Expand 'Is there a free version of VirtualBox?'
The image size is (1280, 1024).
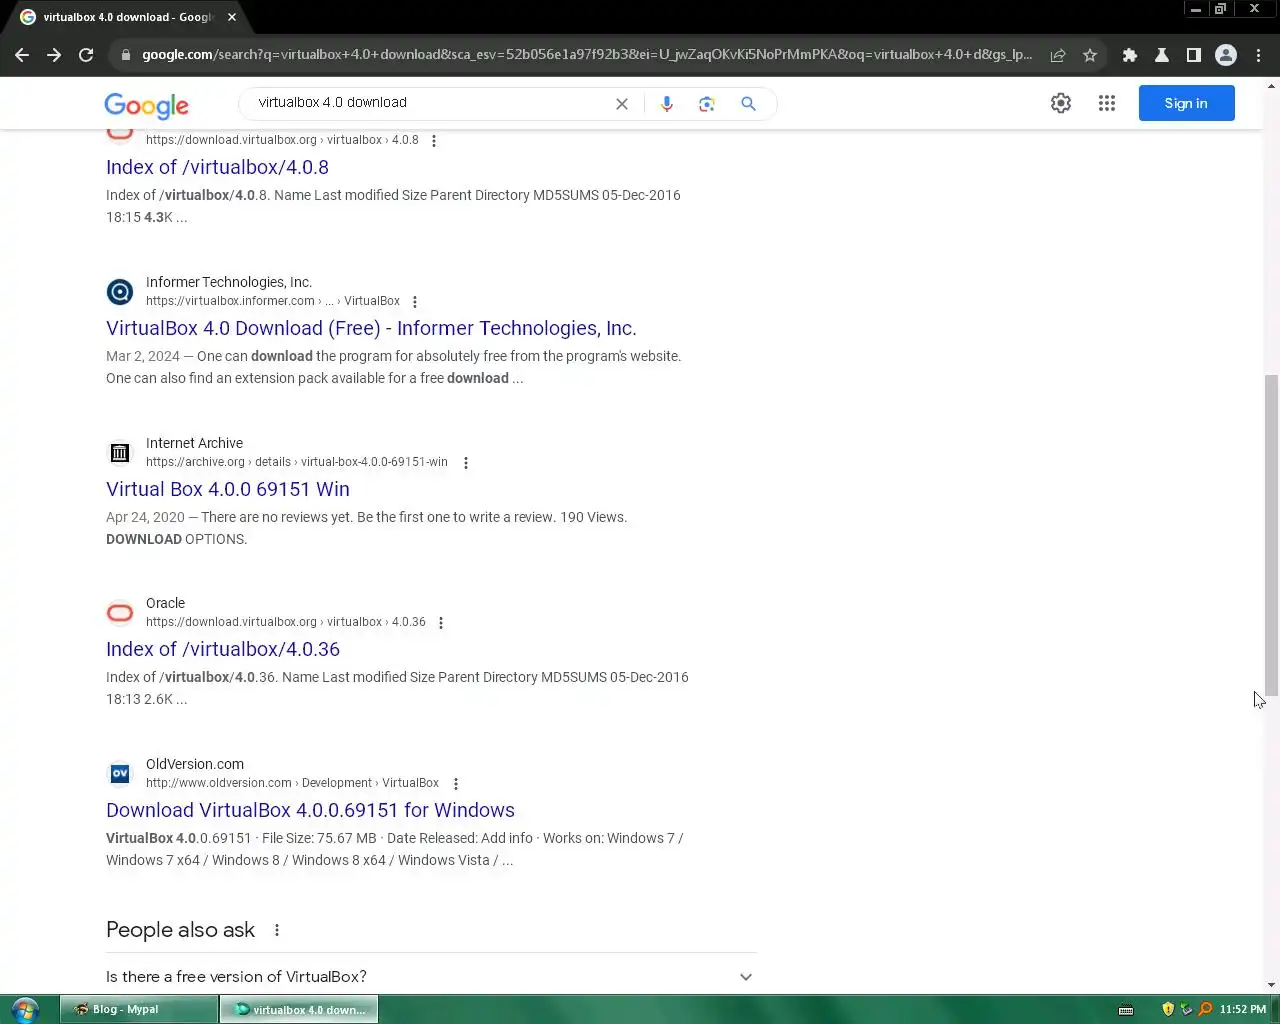(x=431, y=977)
